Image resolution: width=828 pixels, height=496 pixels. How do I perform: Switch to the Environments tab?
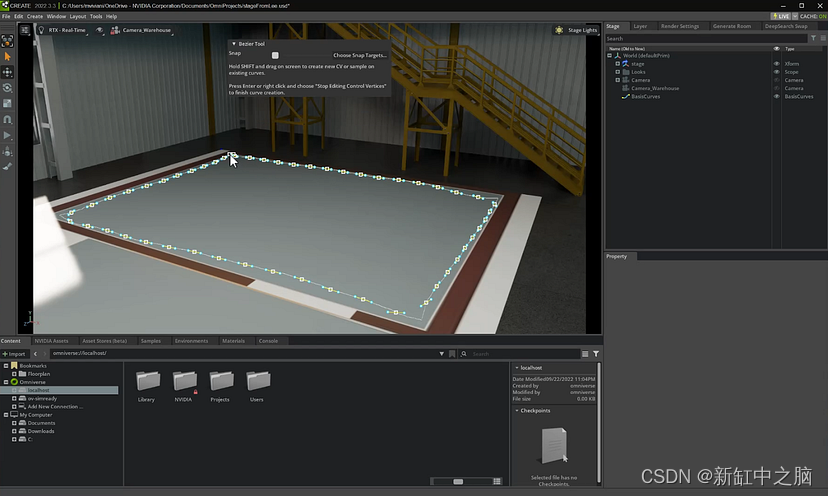[191, 341]
